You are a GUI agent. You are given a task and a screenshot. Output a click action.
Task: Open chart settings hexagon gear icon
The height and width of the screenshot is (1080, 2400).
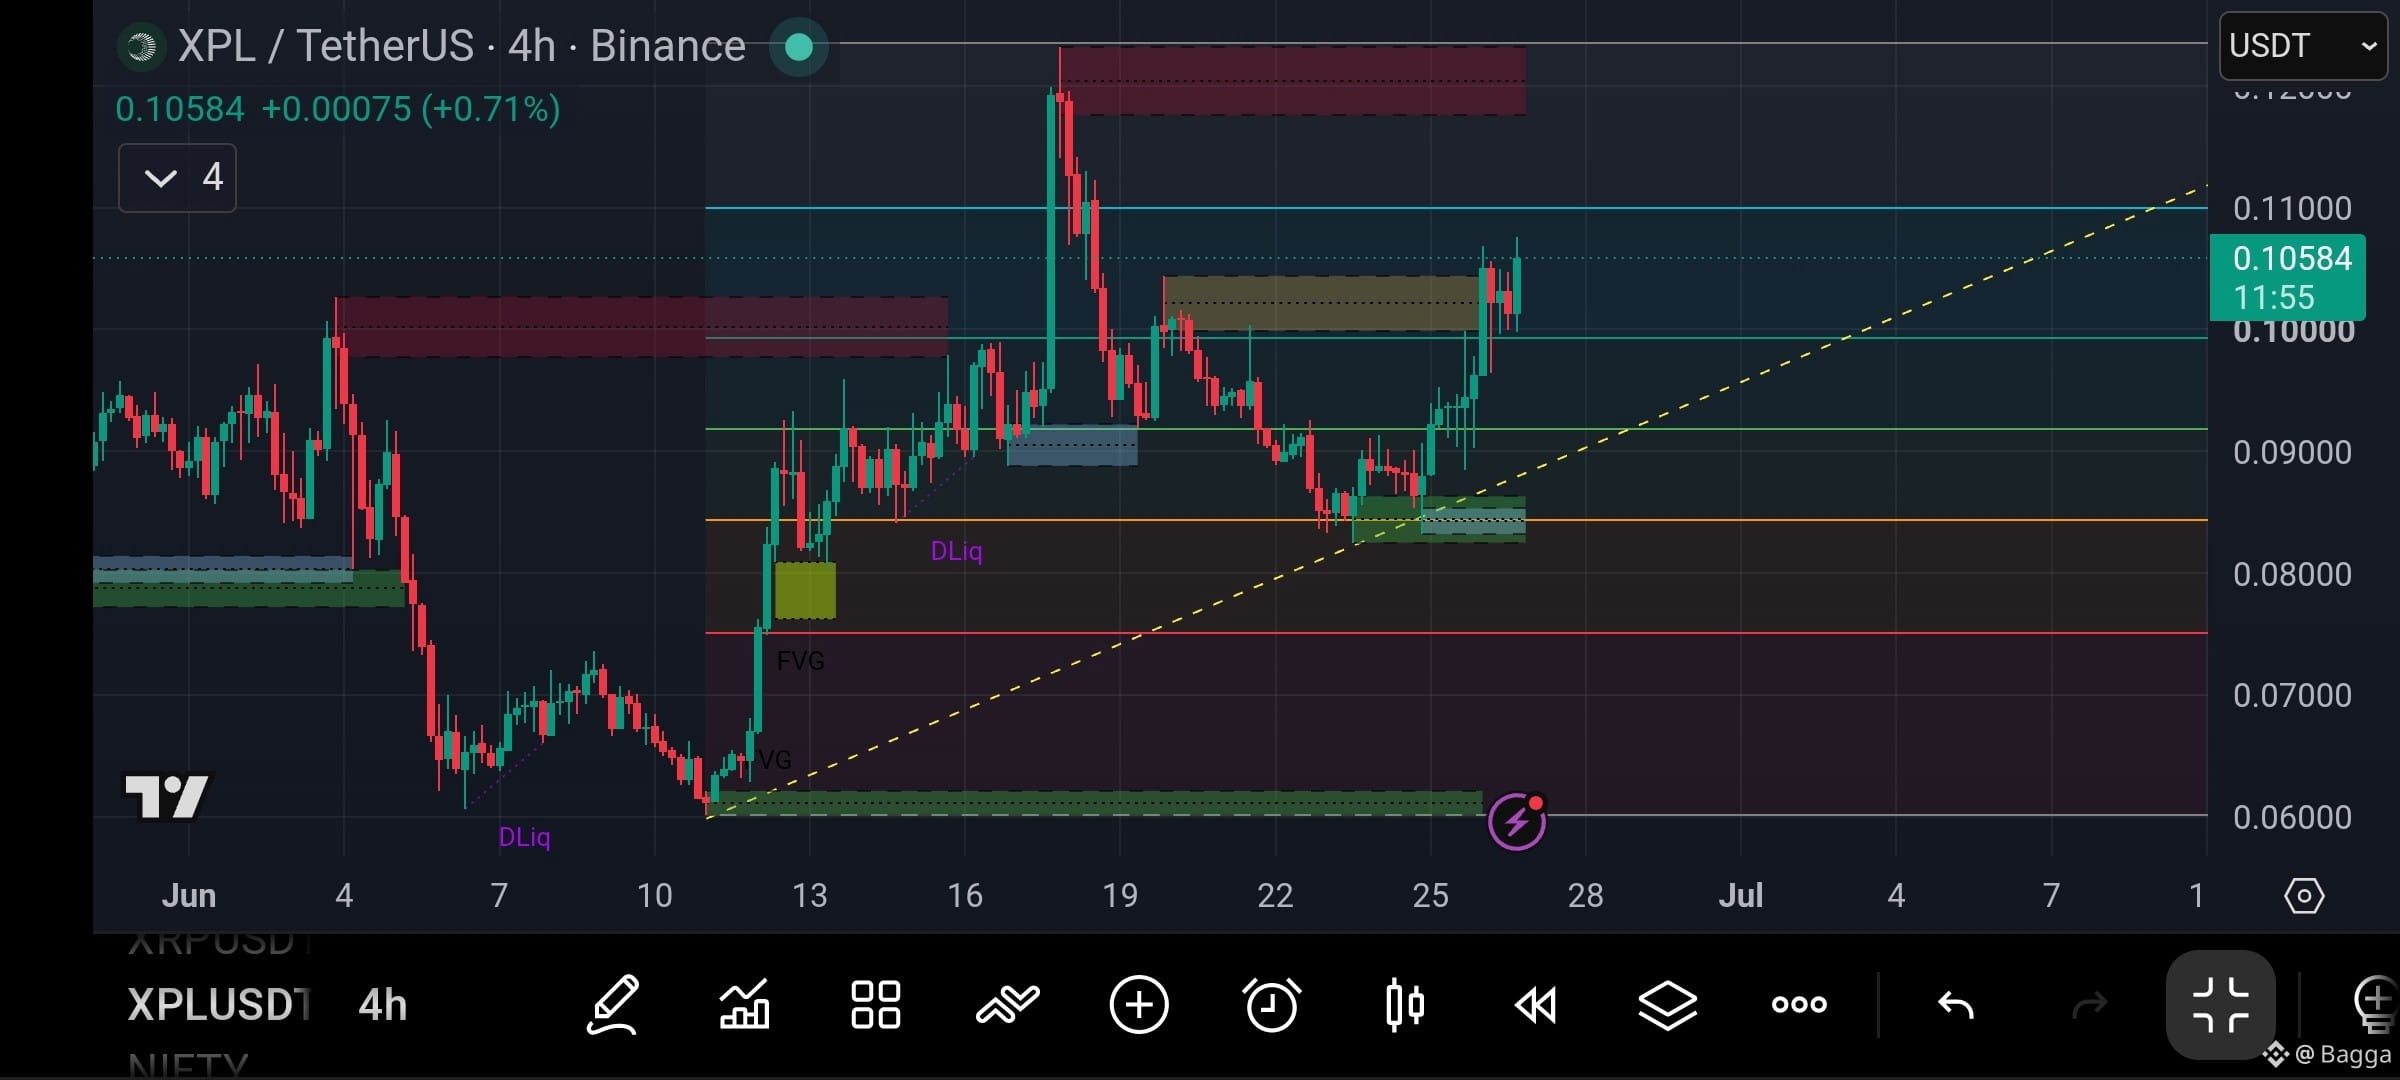tap(2304, 895)
